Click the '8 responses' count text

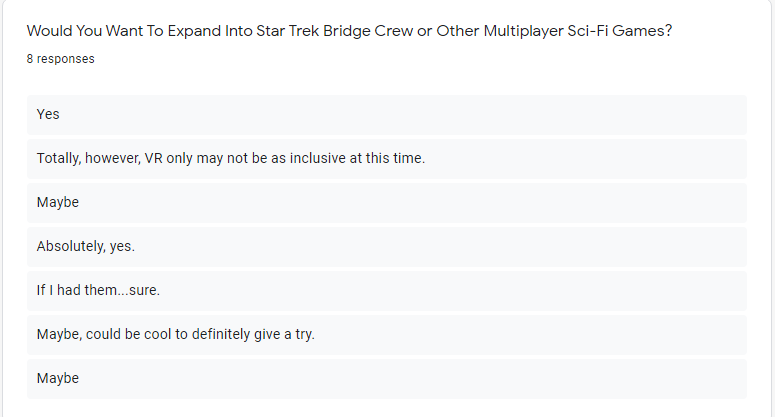[60, 59]
